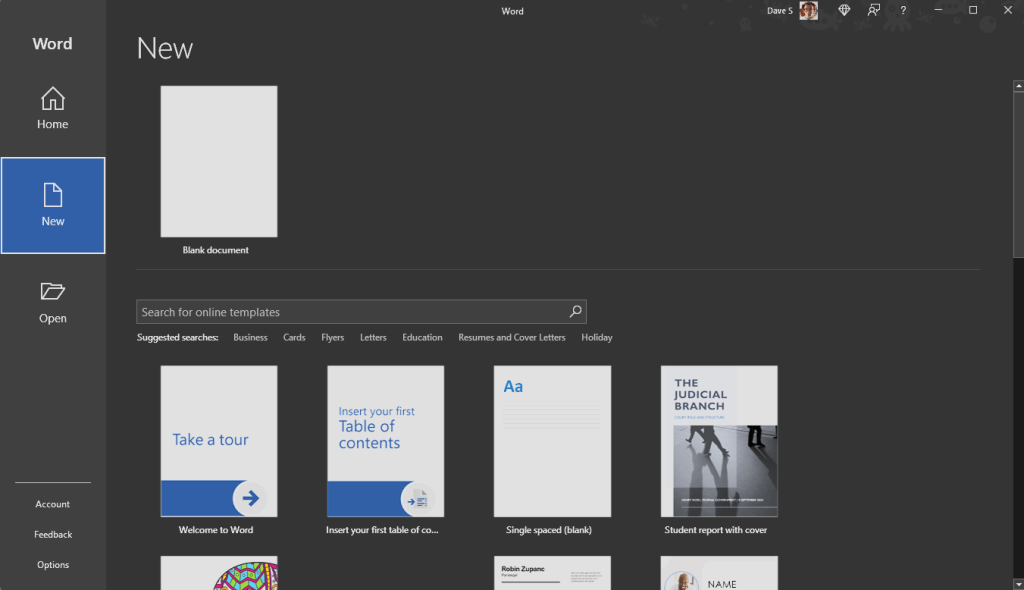Screen dimensions: 1024x590
Task: Open a document via the Open folder icon
Action: click(52, 300)
